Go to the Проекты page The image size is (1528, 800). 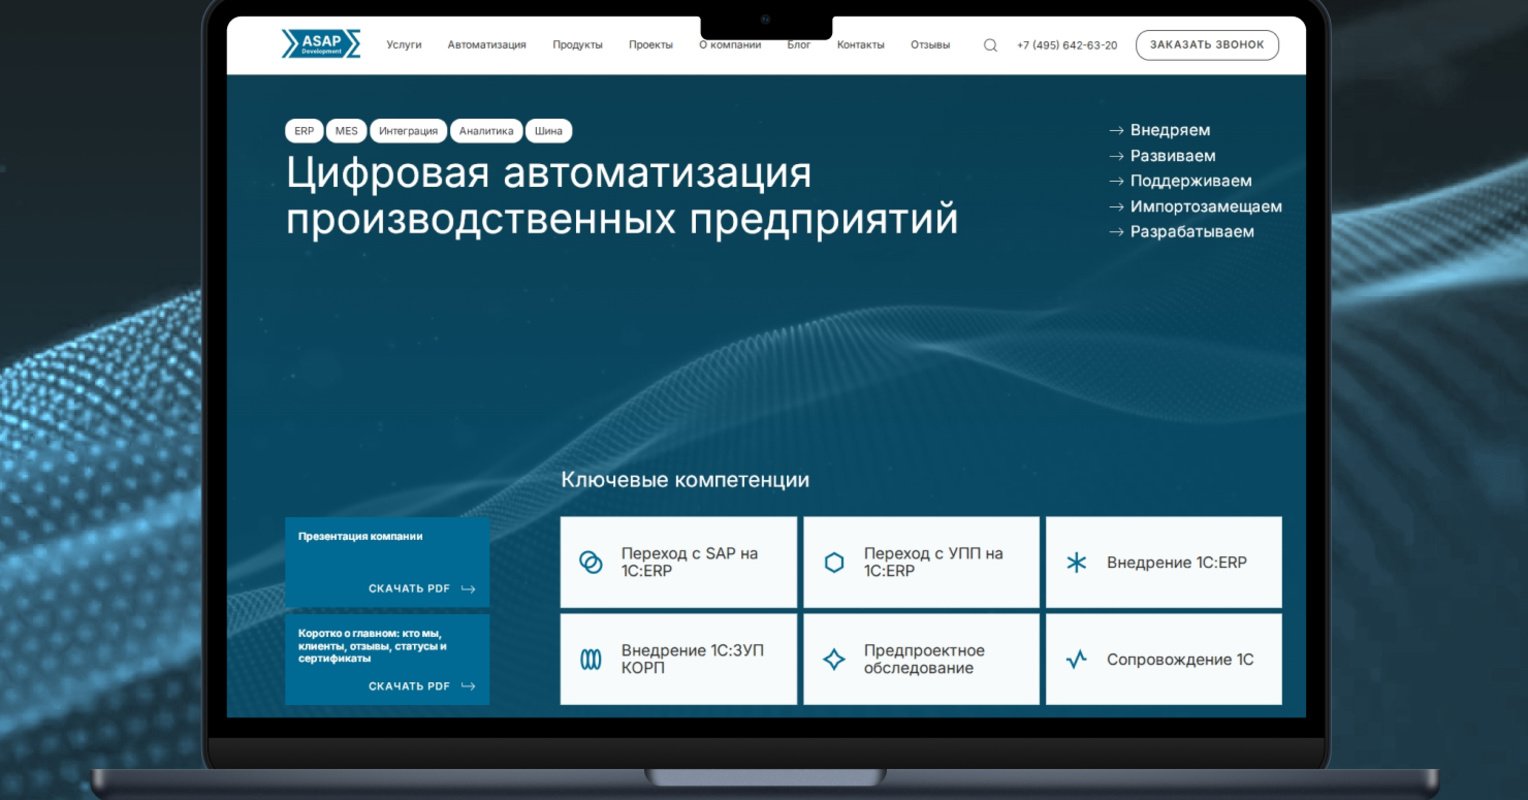pyautogui.click(x=651, y=45)
